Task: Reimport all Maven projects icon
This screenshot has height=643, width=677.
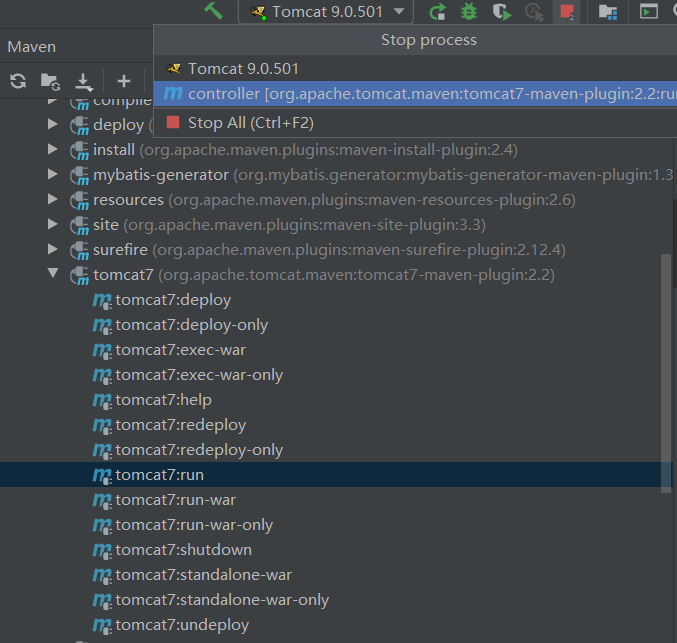Action: (18, 81)
